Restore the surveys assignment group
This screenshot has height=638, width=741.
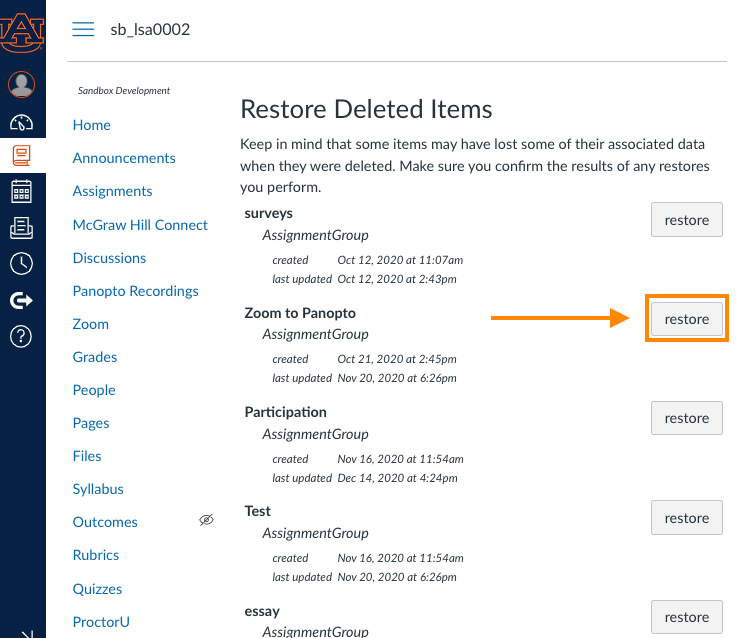click(687, 220)
